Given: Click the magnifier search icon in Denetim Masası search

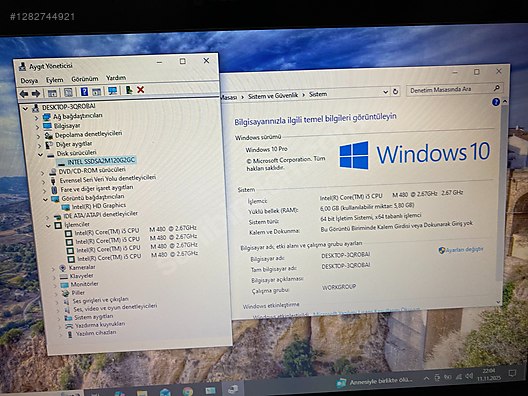Looking at the screenshot, I should click(496, 88).
